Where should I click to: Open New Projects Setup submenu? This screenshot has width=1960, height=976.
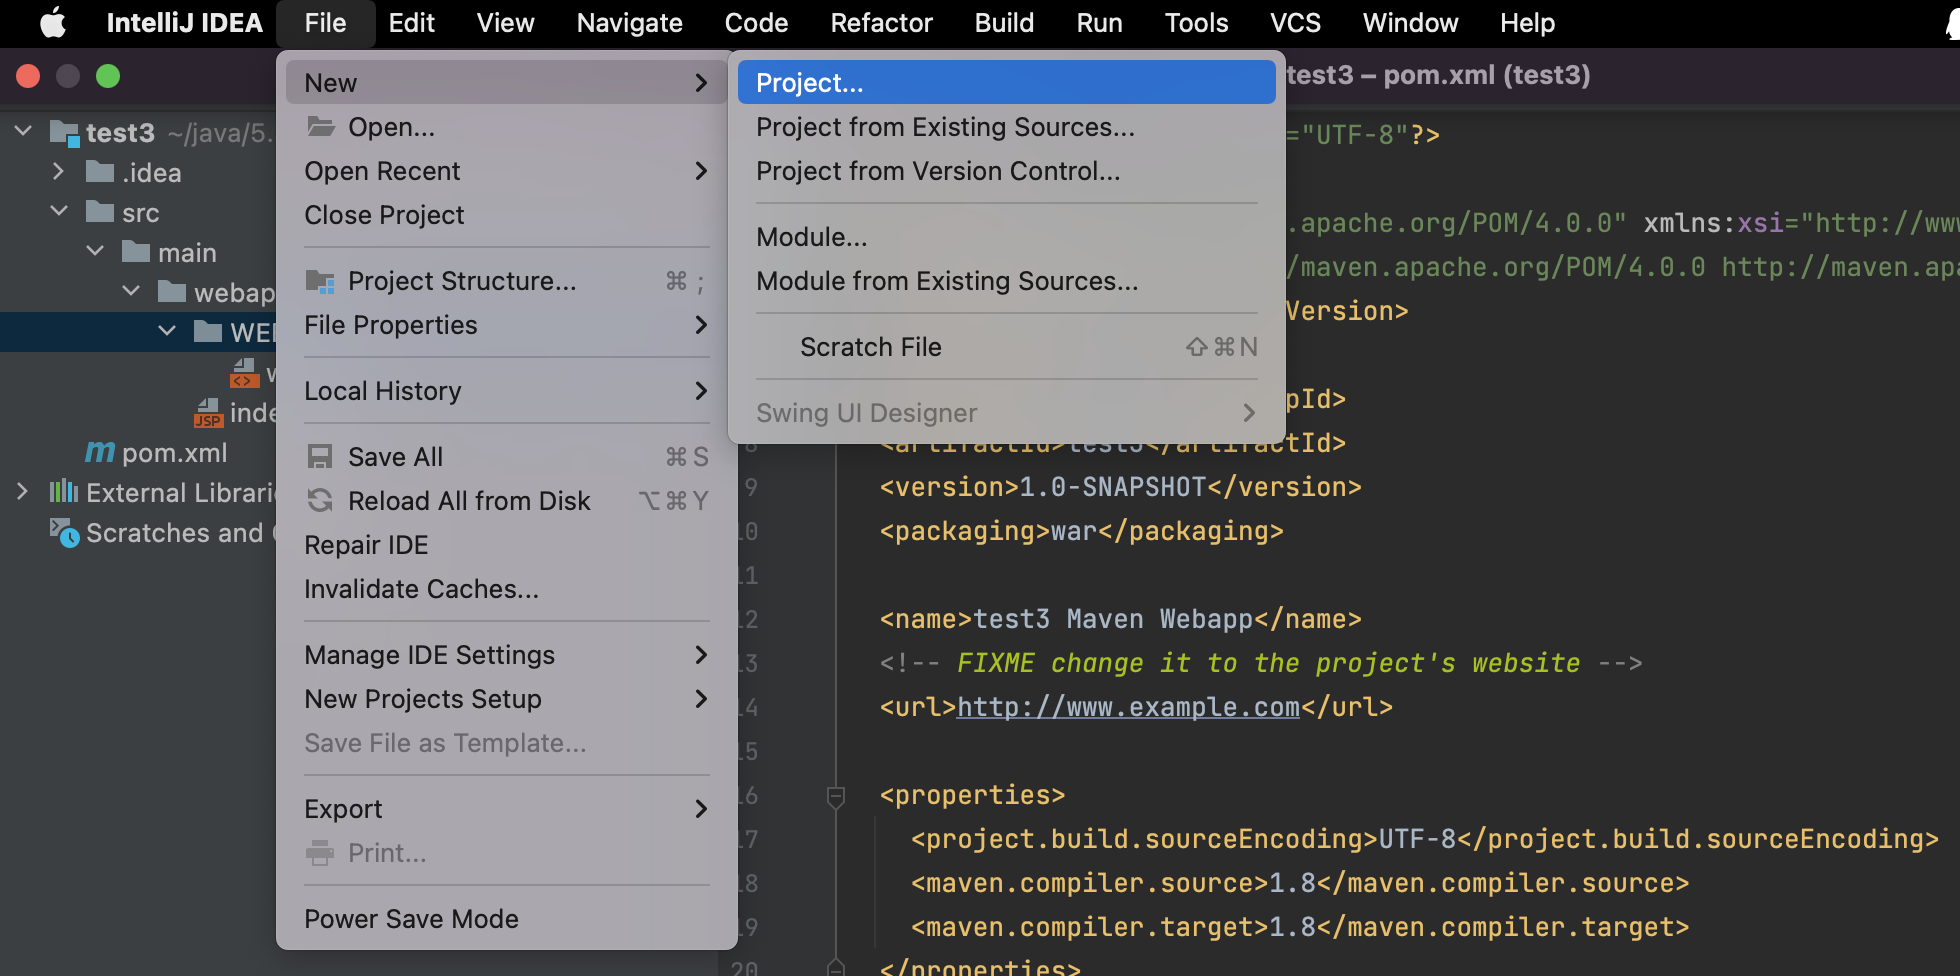pyautogui.click(x=506, y=699)
